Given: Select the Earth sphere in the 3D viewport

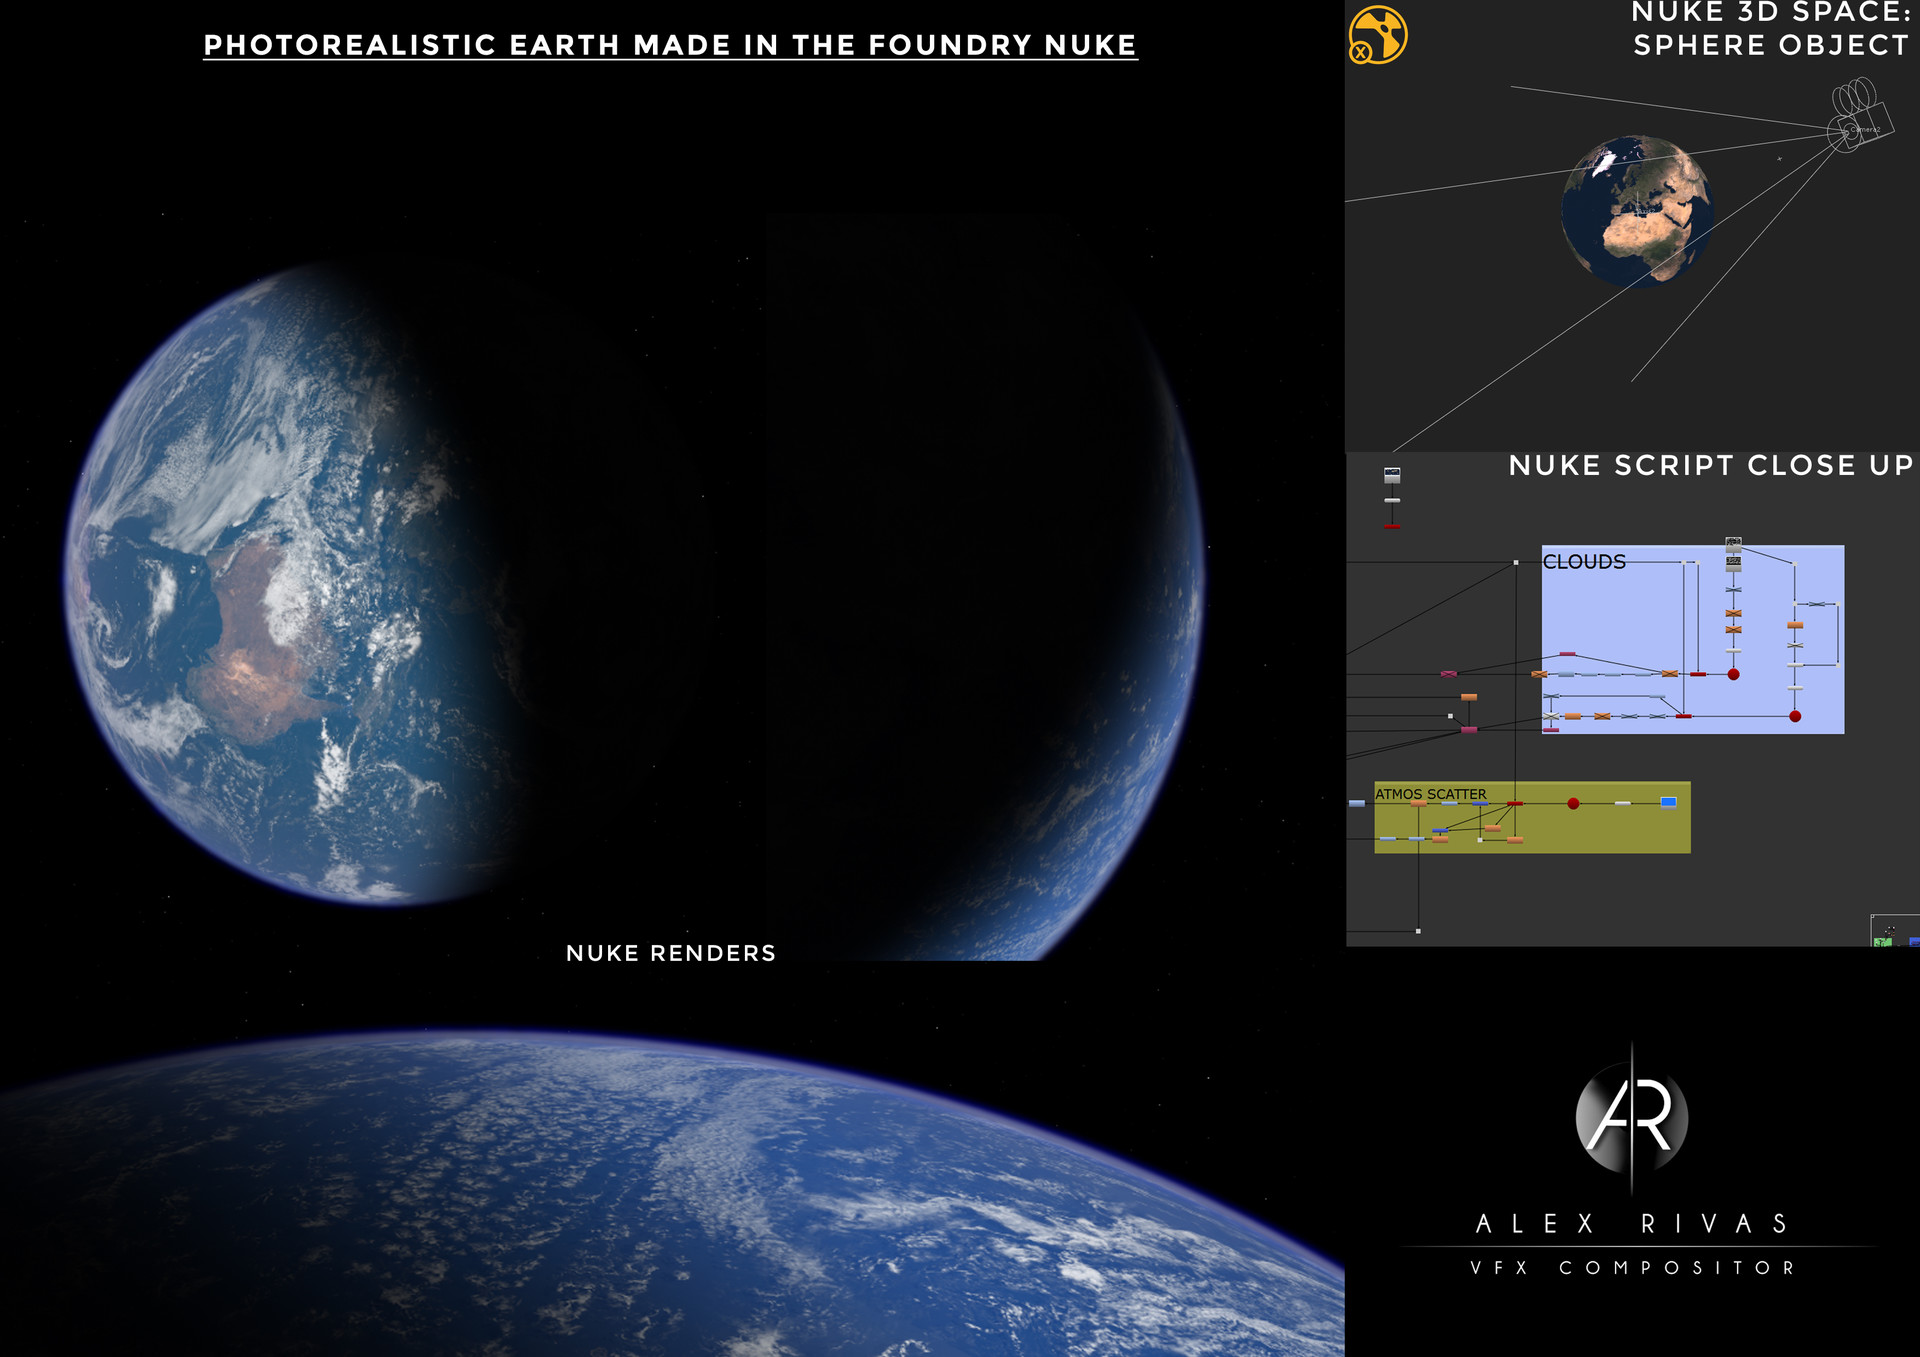Looking at the screenshot, I should tap(1638, 211).
